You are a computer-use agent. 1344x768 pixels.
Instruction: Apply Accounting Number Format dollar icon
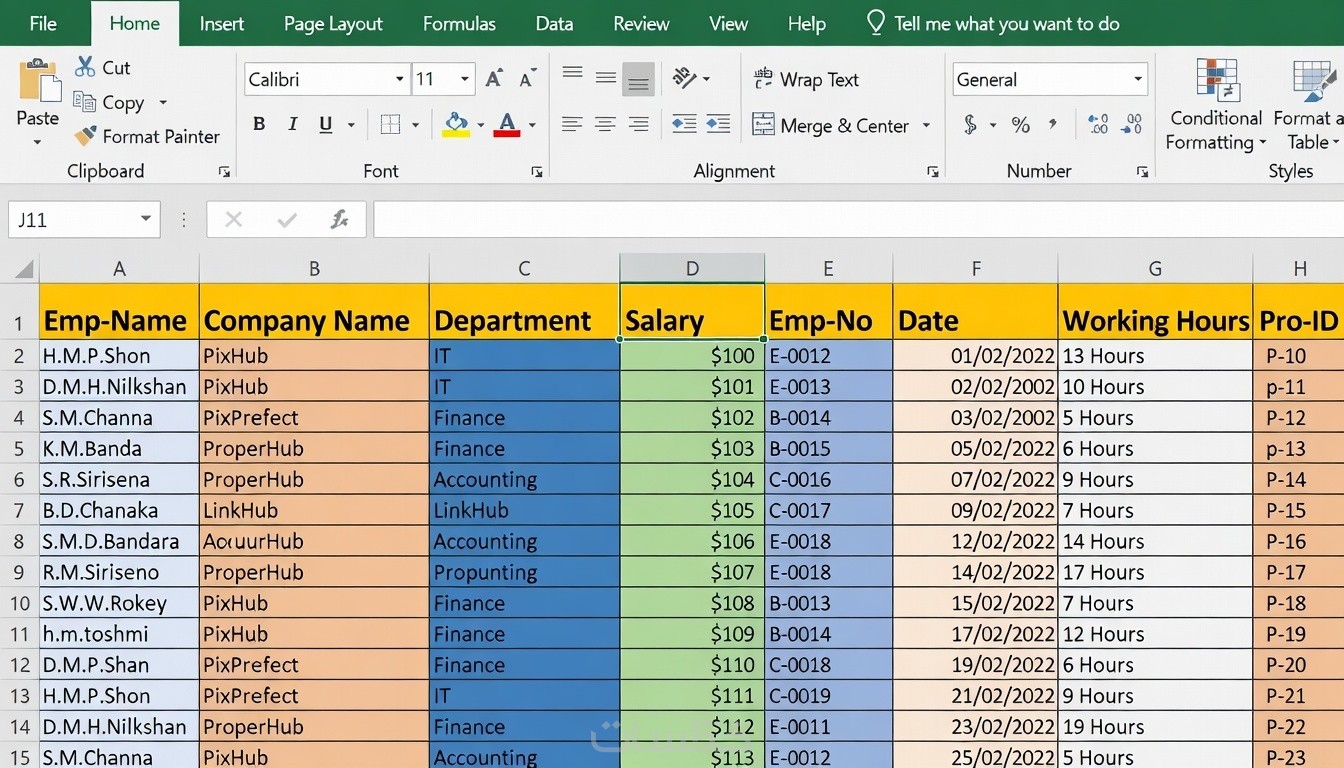970,125
